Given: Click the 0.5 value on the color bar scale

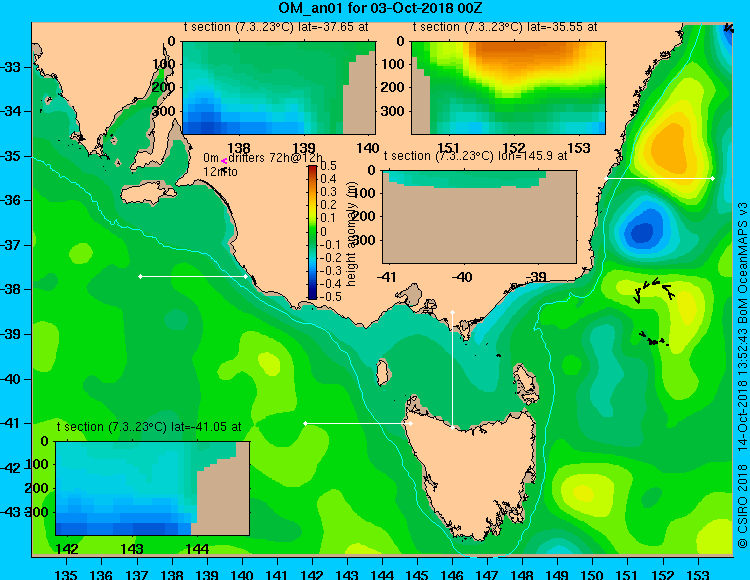Looking at the screenshot, I should 329,166.
